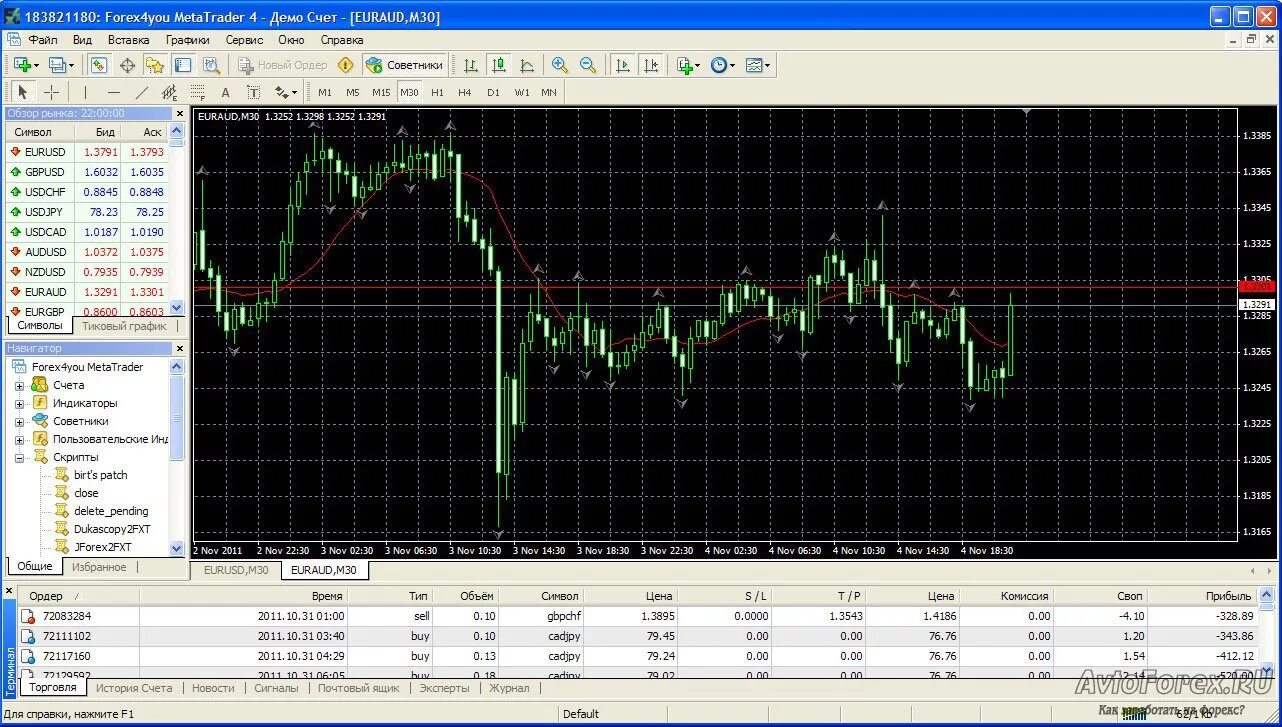Image resolution: width=1282 pixels, height=727 pixels.
Task: Open the Profiles dropdown arrow
Action: (71, 65)
